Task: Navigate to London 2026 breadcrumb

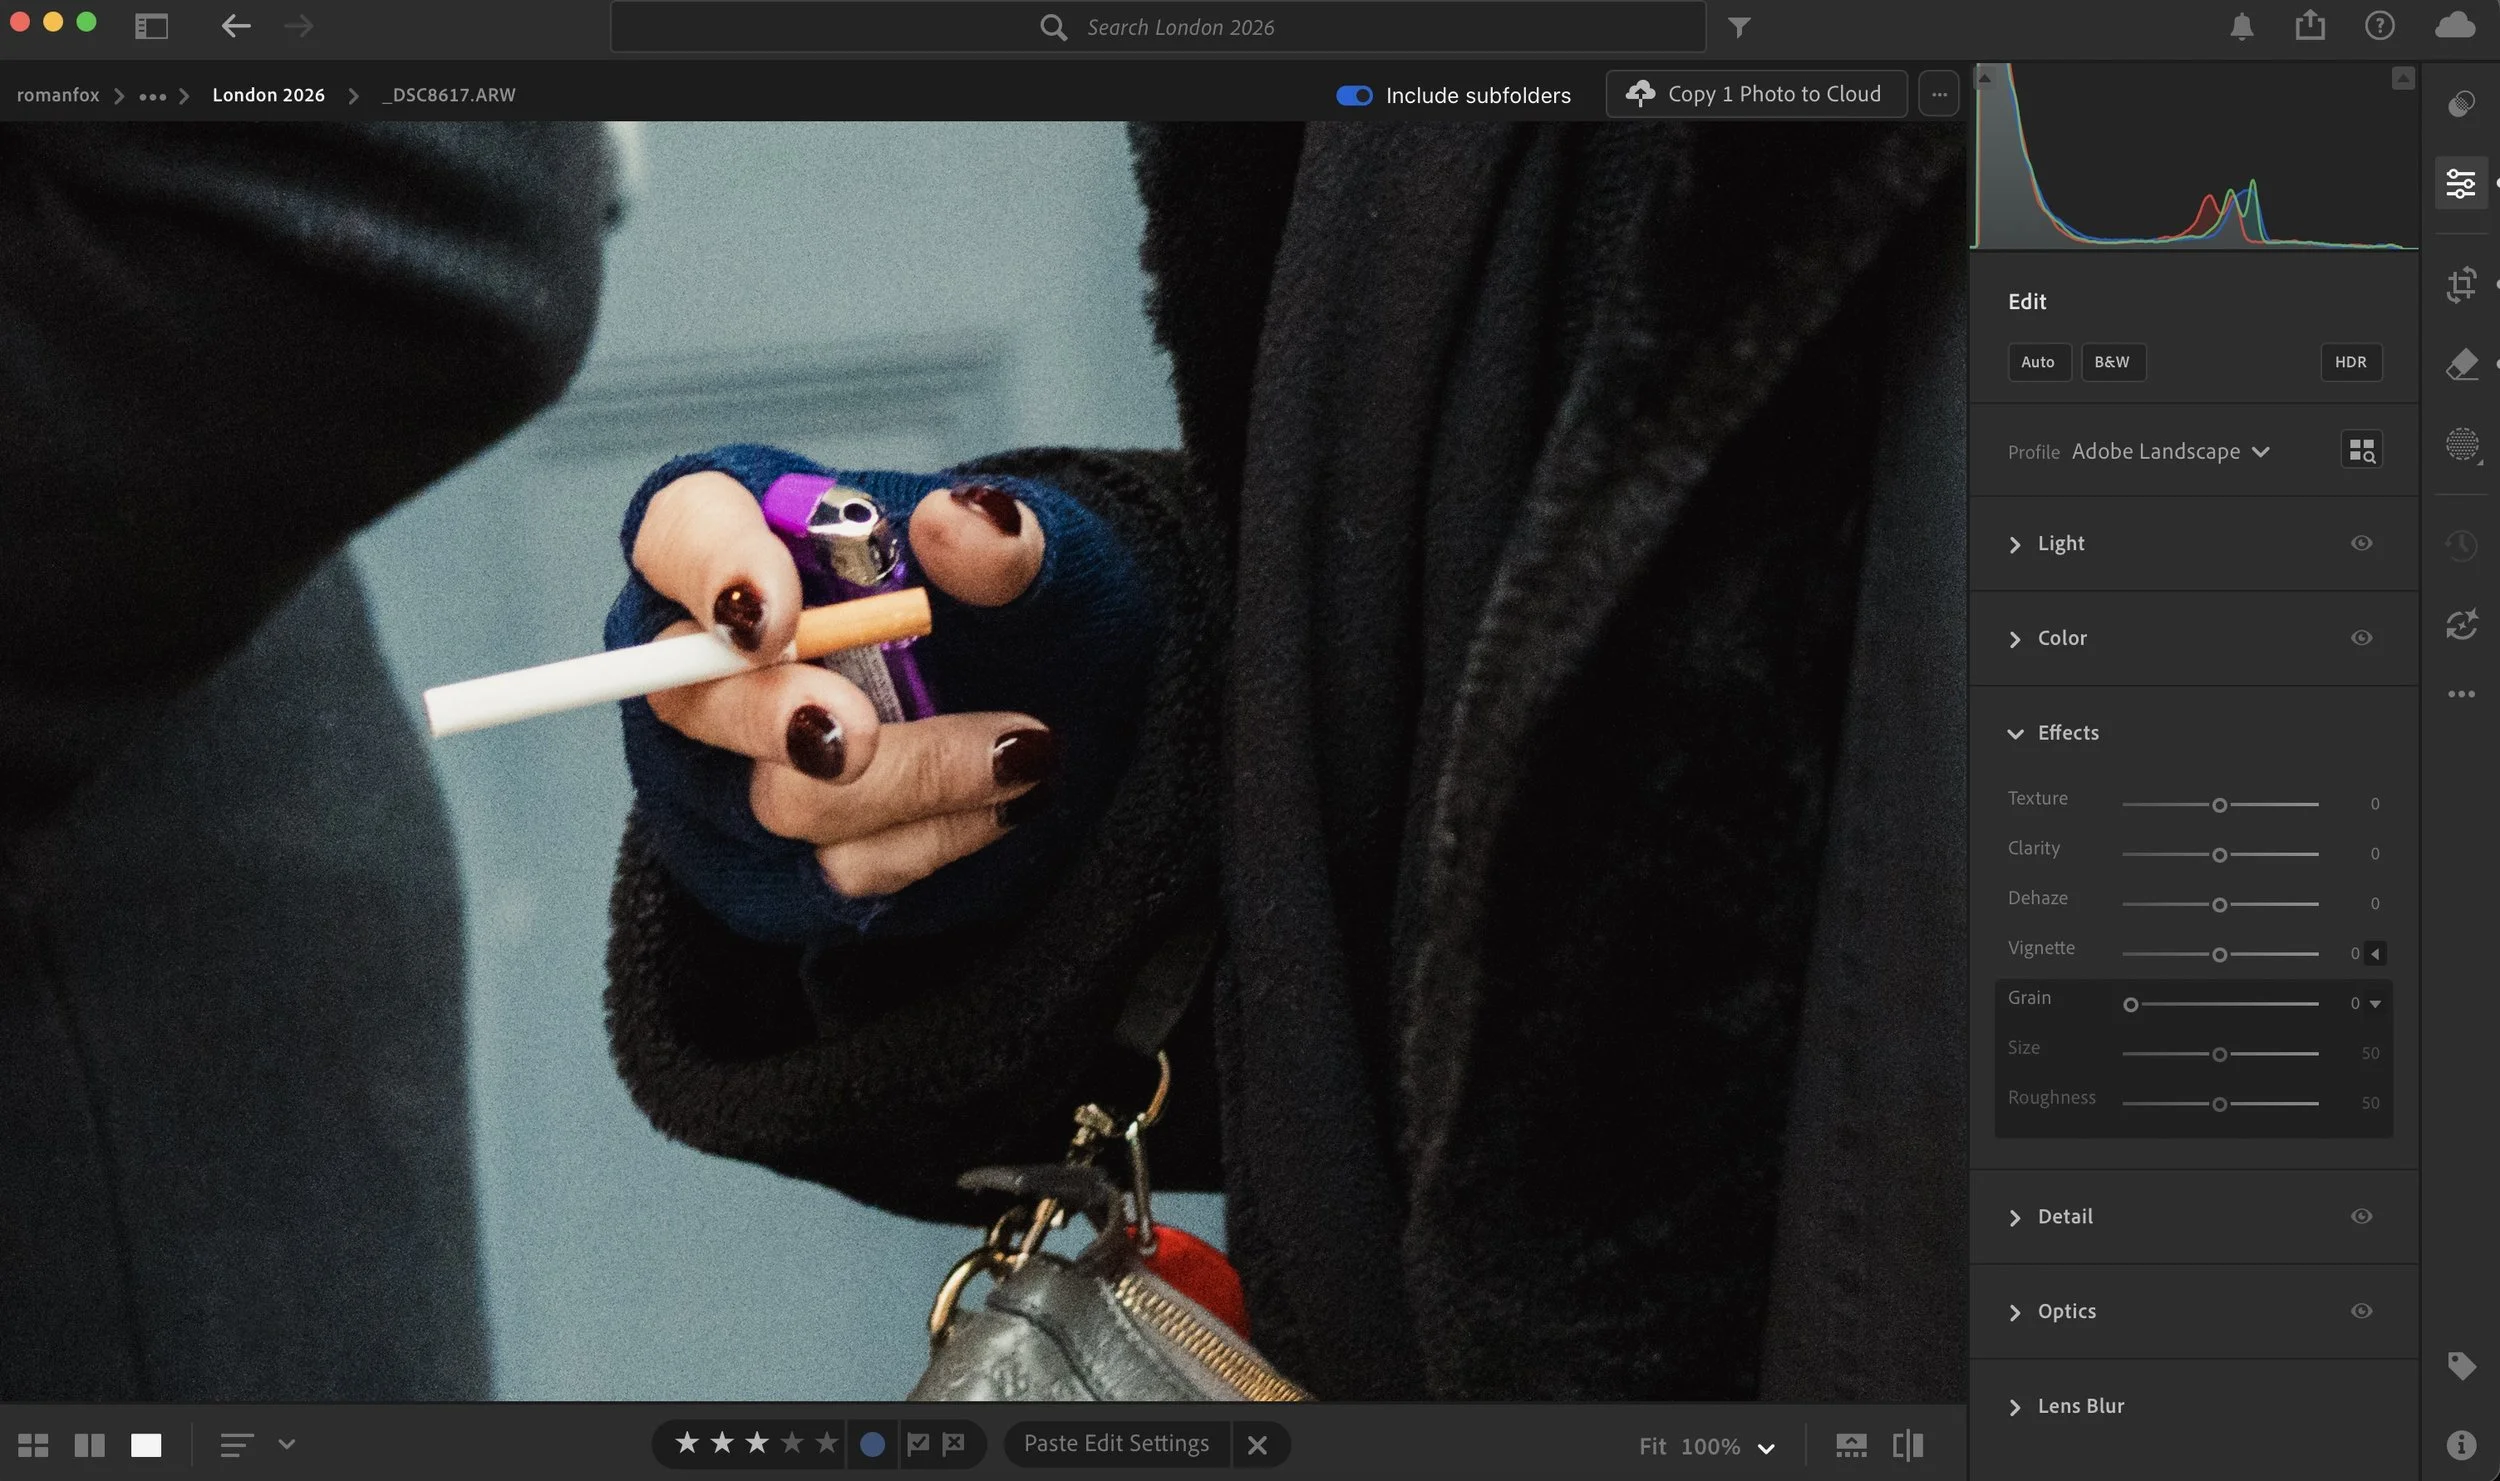Action: click(x=268, y=95)
